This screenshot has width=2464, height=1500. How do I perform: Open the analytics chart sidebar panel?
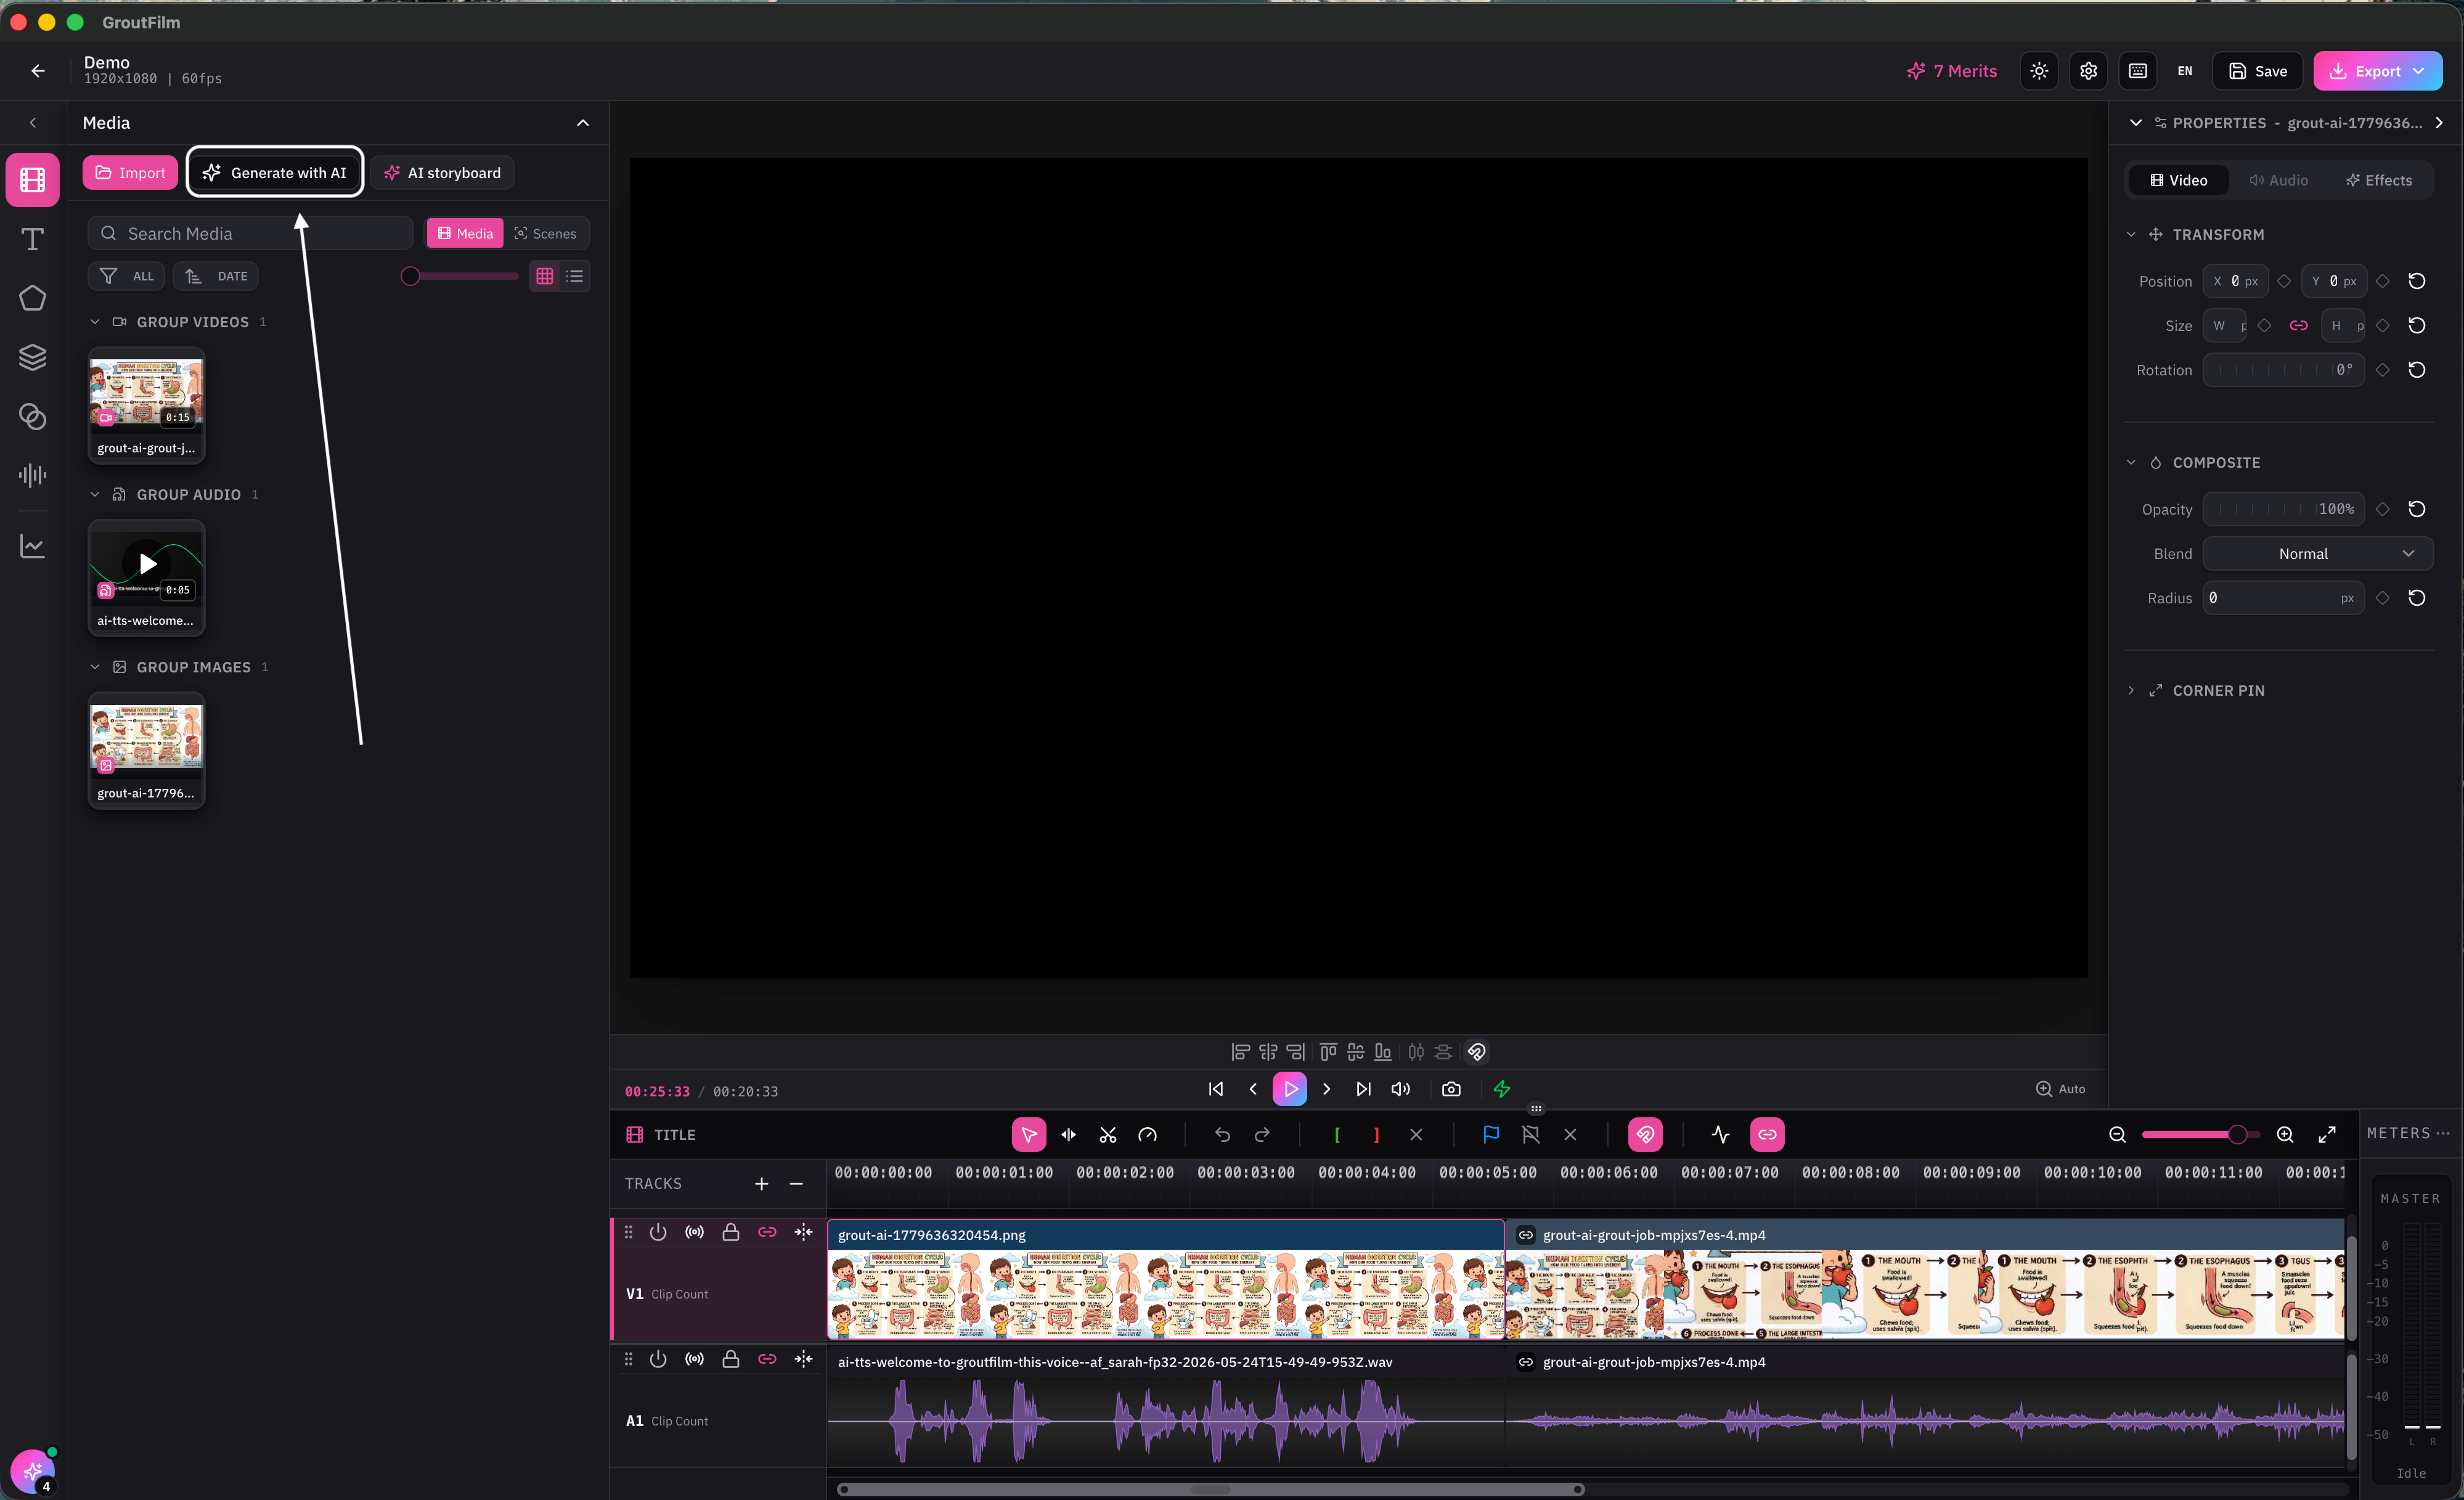click(32, 546)
